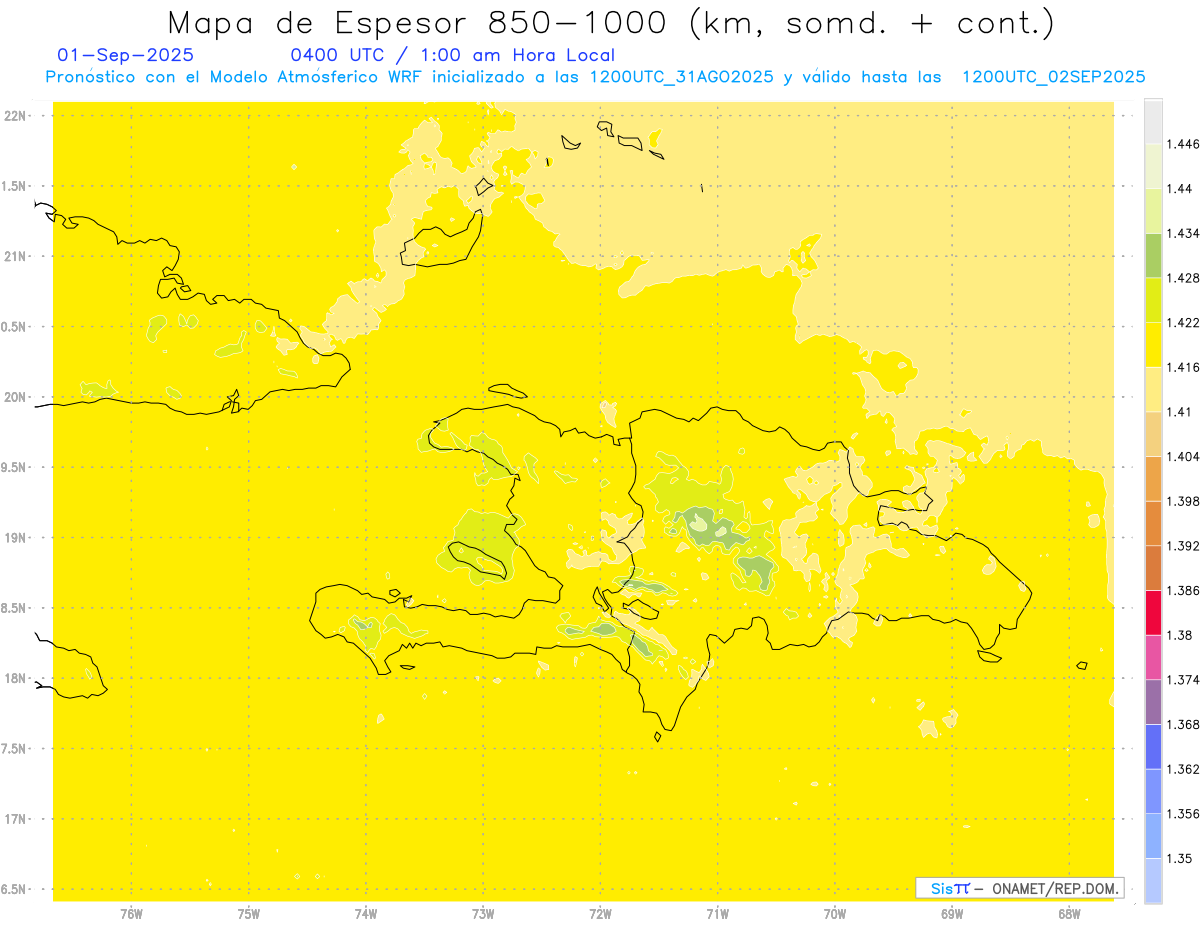Pick the red swatch between 1.38 and 1.386
Image resolution: width=1200 pixels, height=927 pixels.
(x=1153, y=613)
